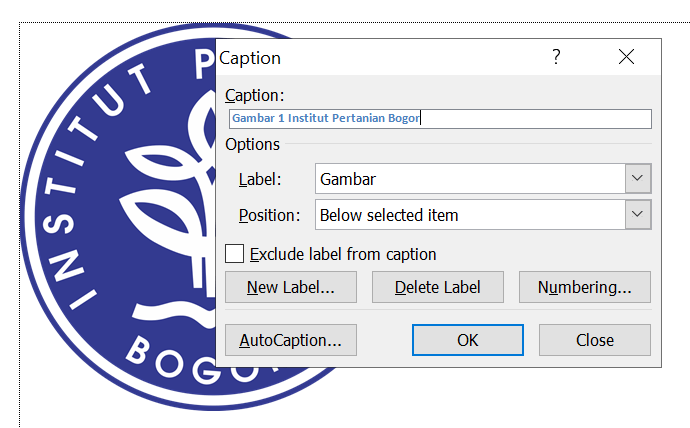
Task: Open the Numbering... options
Action: [x=584, y=287]
